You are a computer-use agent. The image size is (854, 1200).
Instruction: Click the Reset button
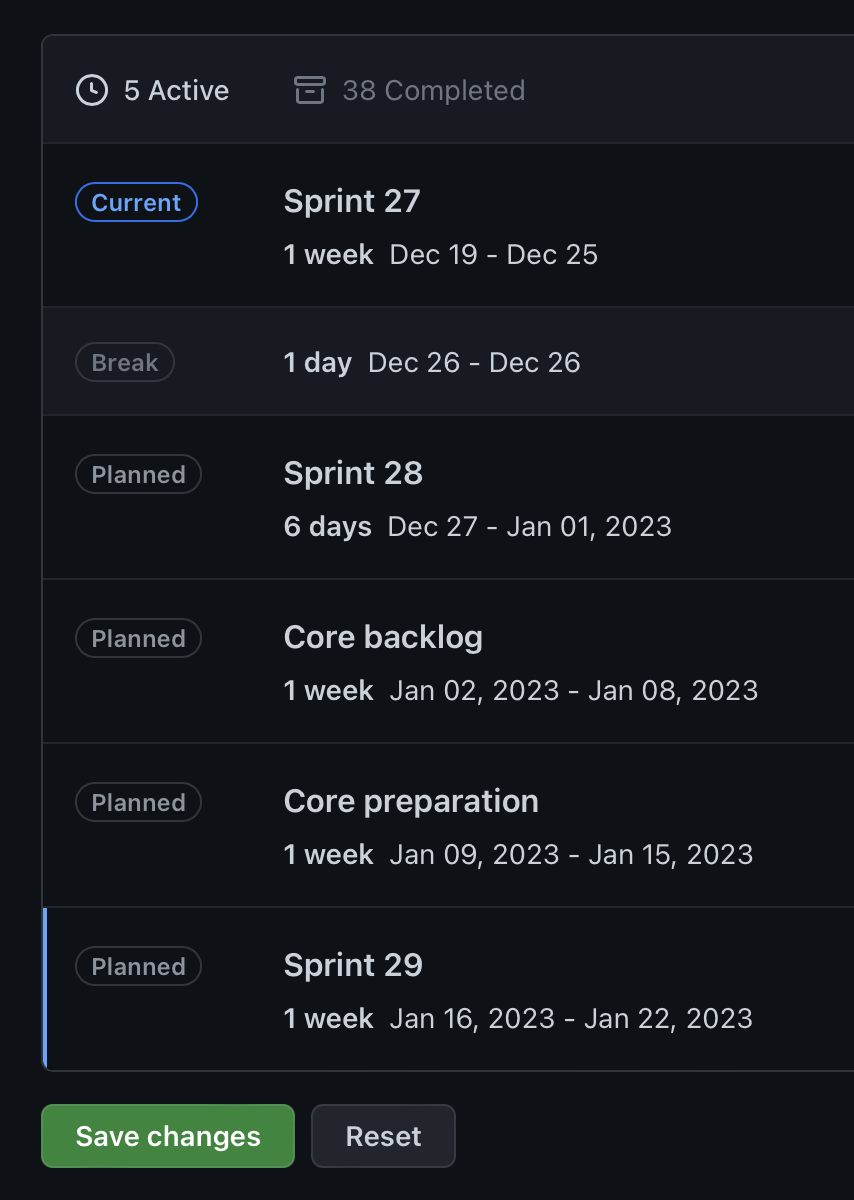click(383, 1136)
